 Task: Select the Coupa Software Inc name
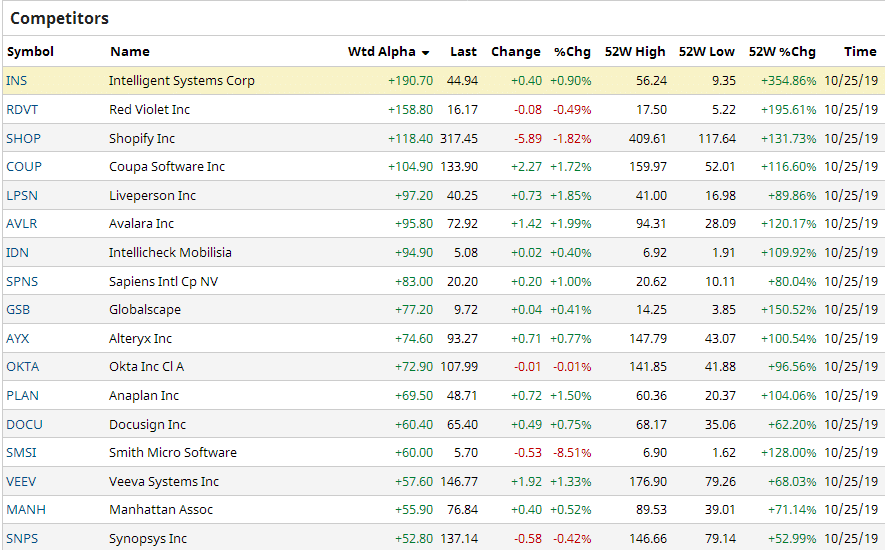coord(167,167)
